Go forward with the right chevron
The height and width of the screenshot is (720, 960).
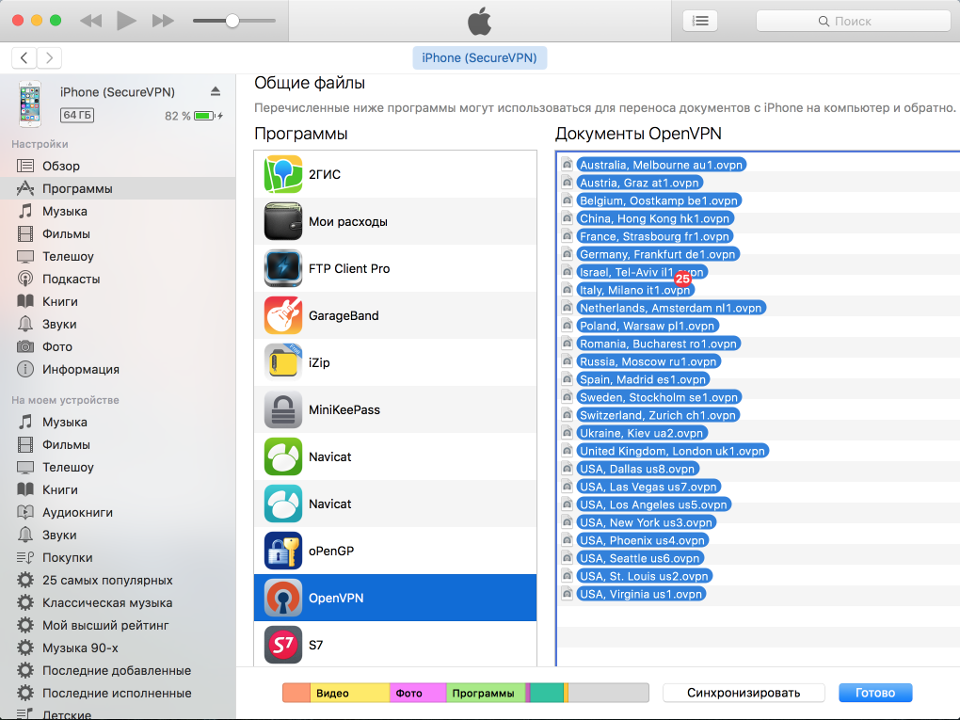click(49, 58)
